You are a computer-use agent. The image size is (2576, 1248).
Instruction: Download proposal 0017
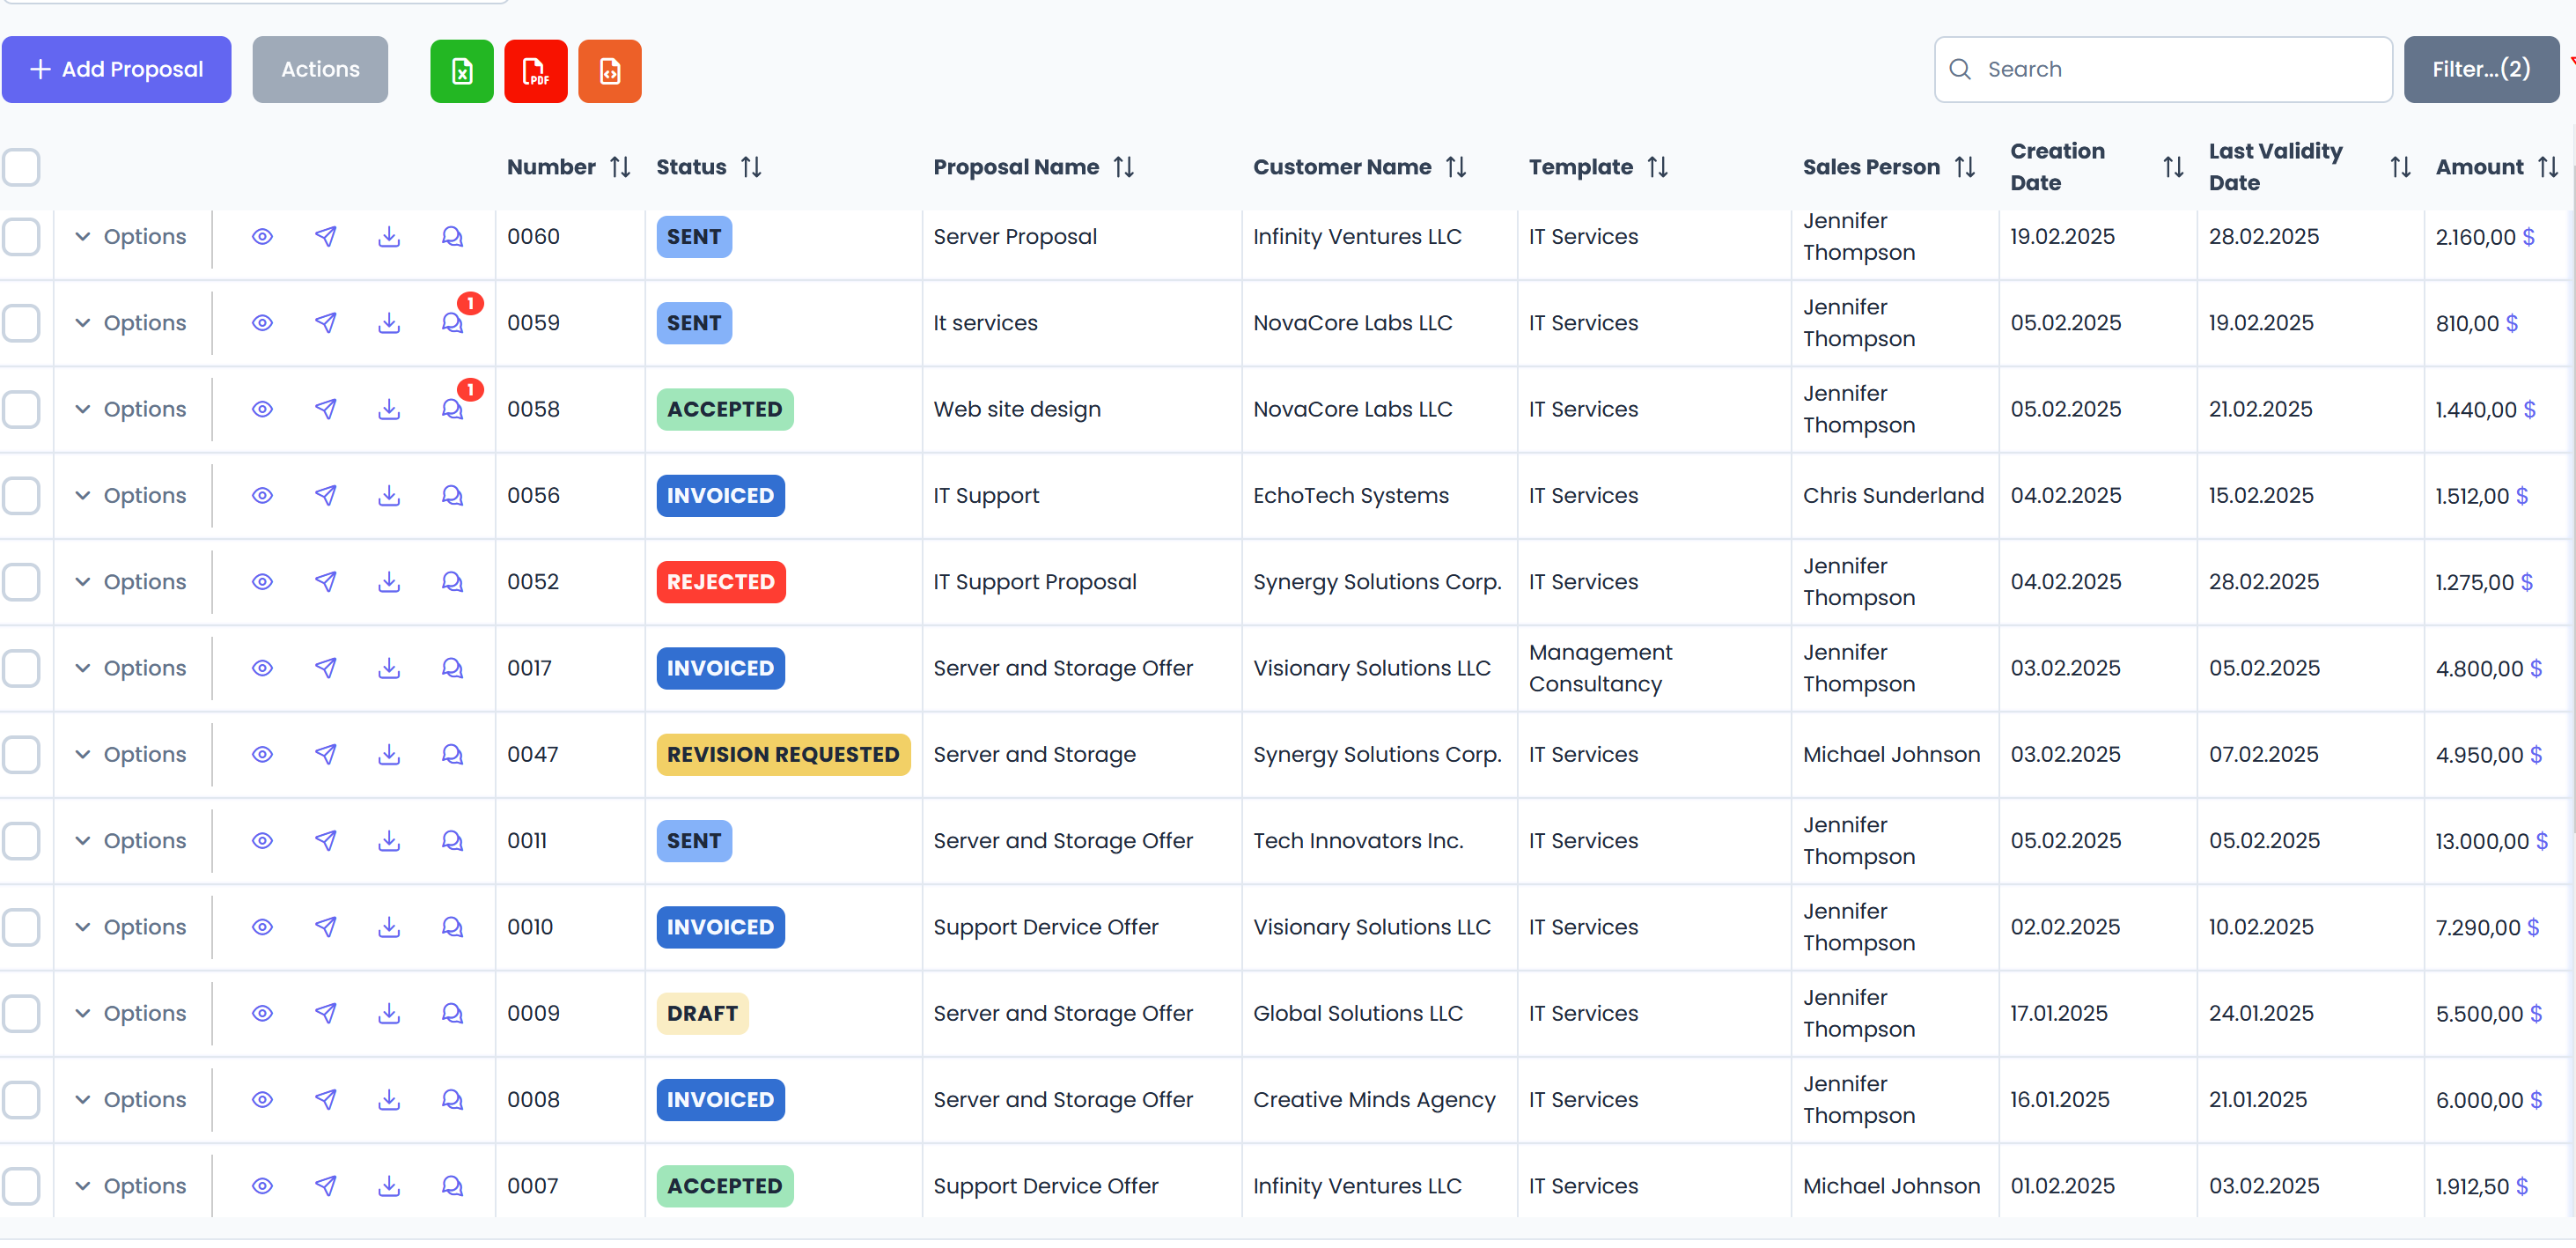pyautogui.click(x=389, y=668)
